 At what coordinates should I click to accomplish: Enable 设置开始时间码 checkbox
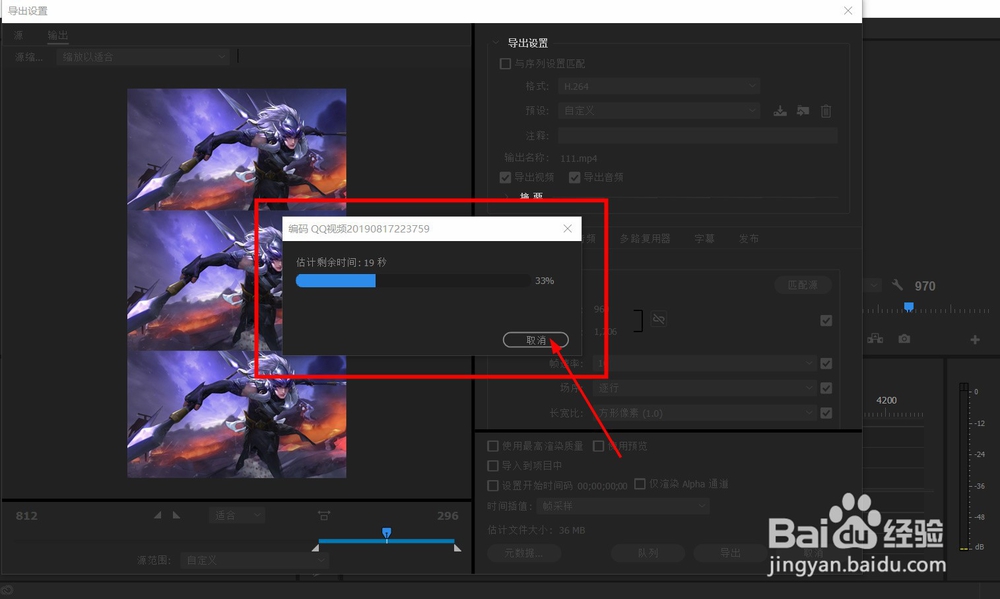click(492, 485)
